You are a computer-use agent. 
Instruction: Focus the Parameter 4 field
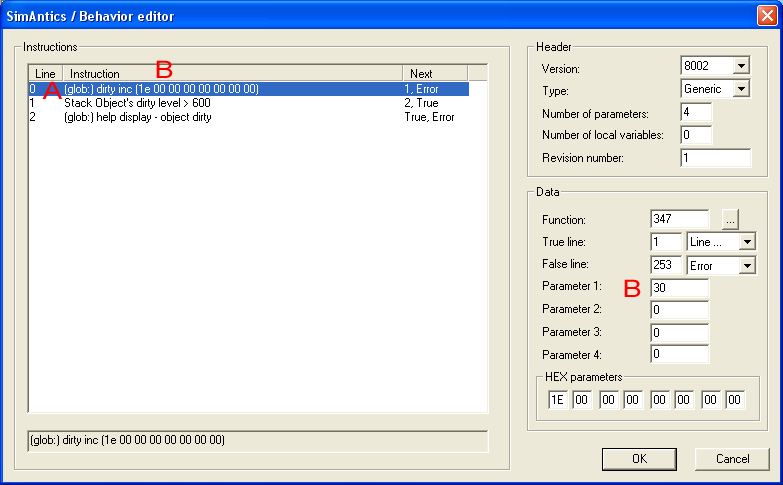click(x=680, y=355)
